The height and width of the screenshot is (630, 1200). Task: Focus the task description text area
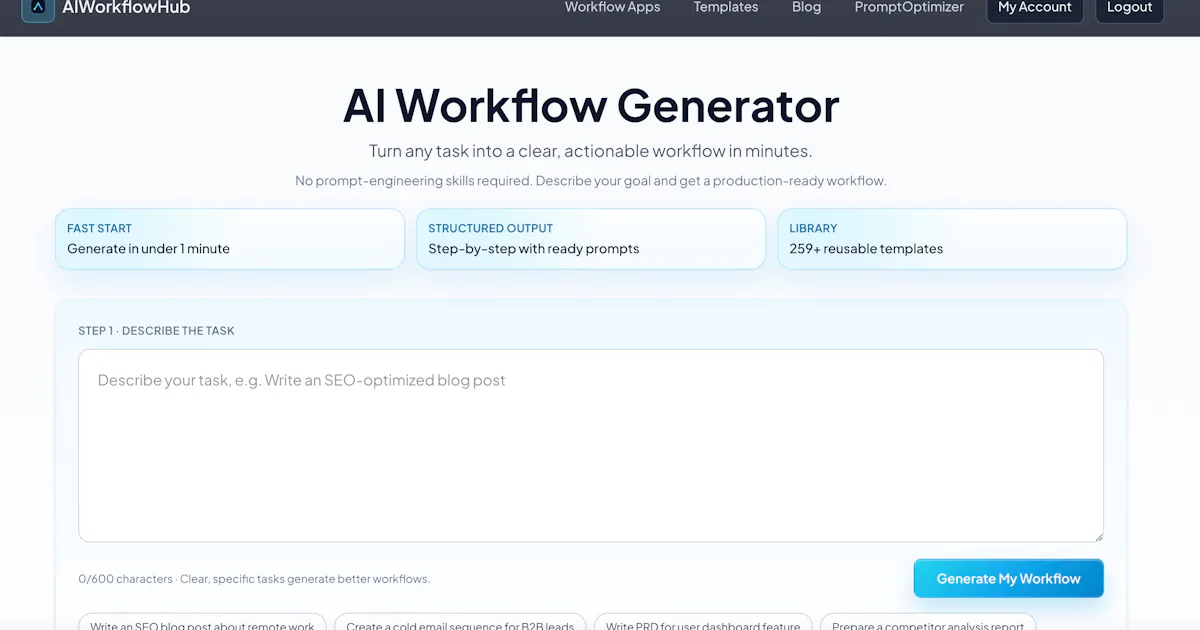(591, 445)
